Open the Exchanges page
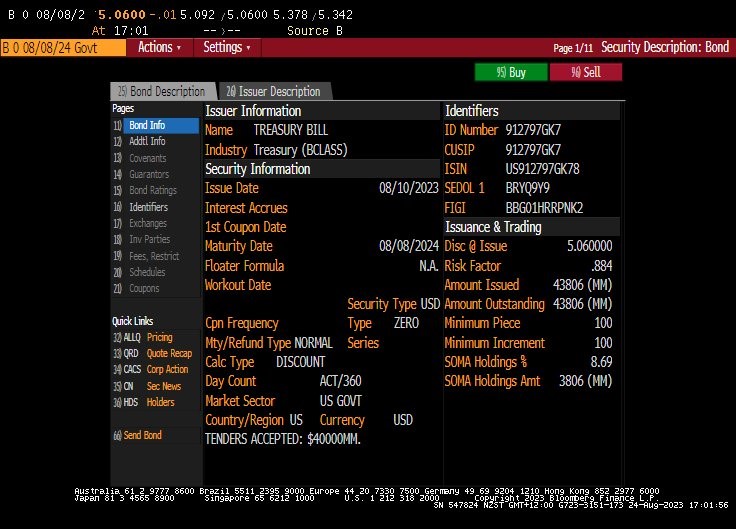Image resolution: width=736 pixels, height=529 pixels. click(156, 223)
